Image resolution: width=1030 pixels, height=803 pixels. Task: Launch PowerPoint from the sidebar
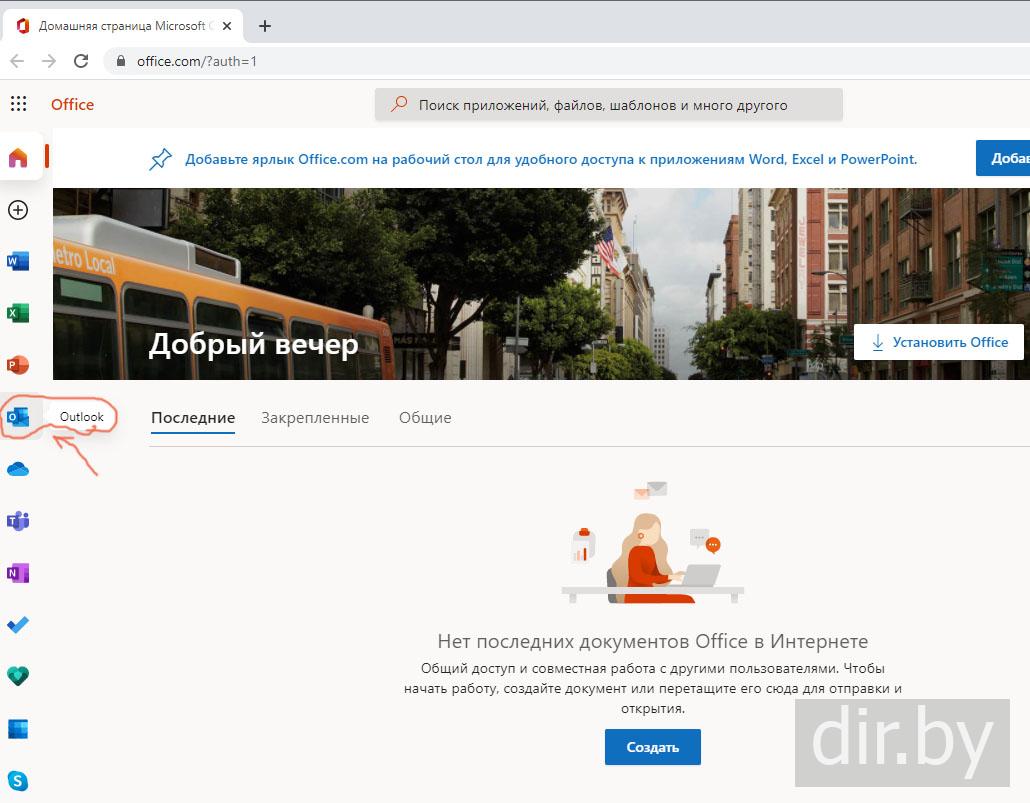18,365
